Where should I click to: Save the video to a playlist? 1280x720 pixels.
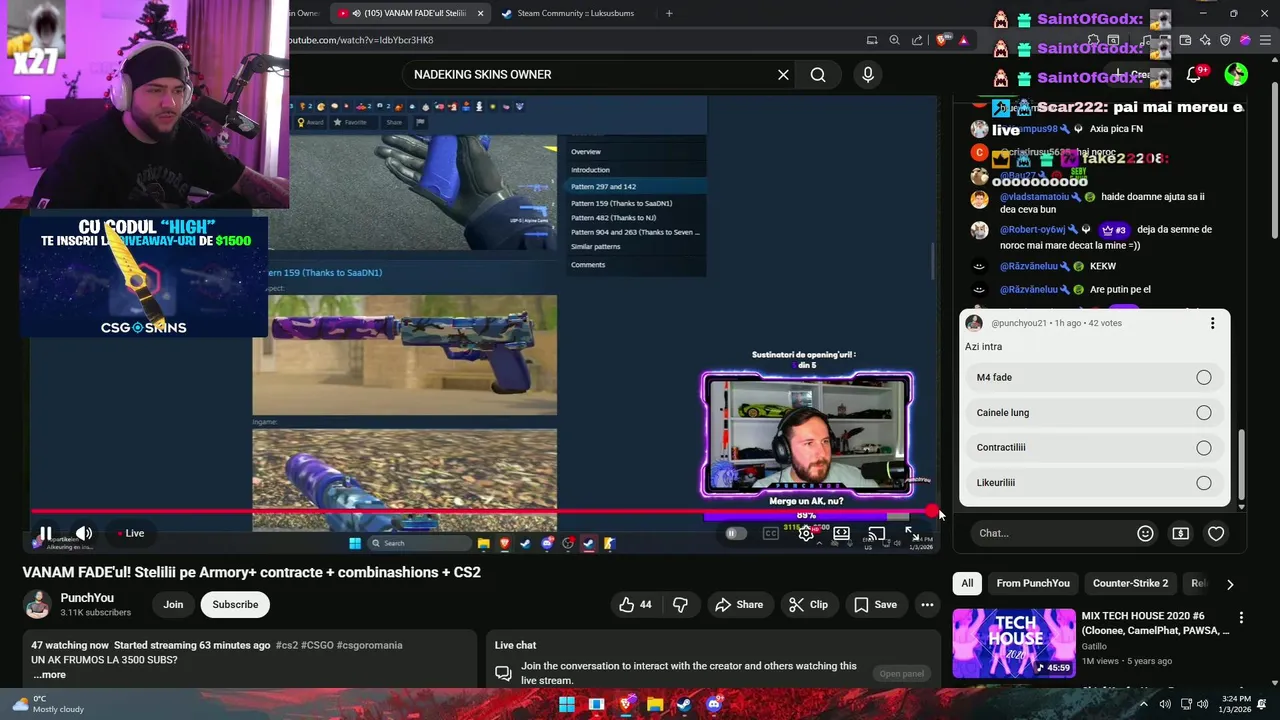pos(875,604)
